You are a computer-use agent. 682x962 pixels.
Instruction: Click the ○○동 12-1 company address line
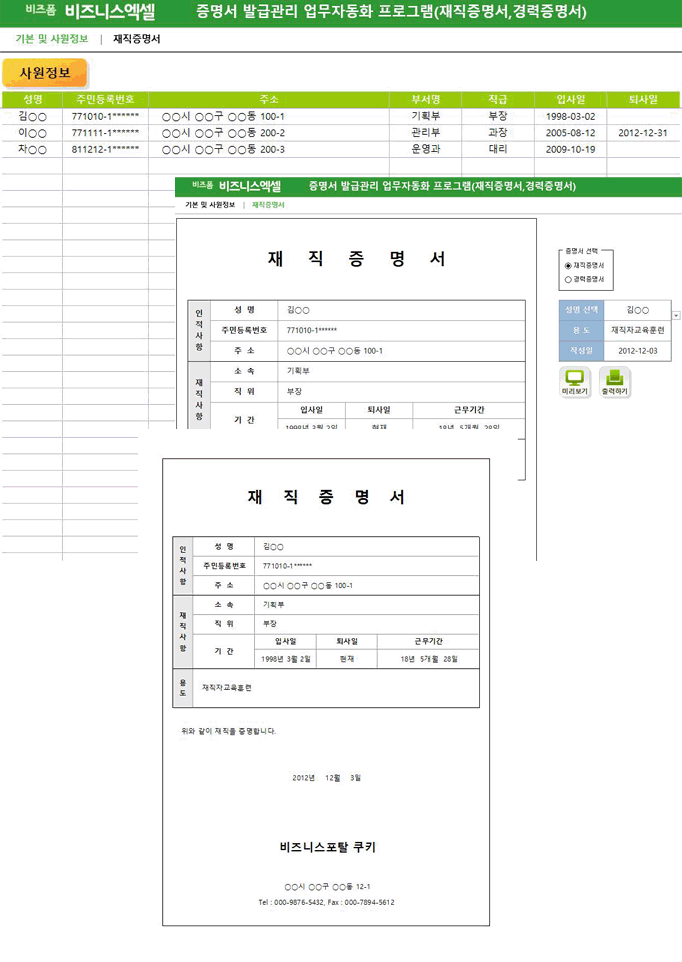(328, 887)
